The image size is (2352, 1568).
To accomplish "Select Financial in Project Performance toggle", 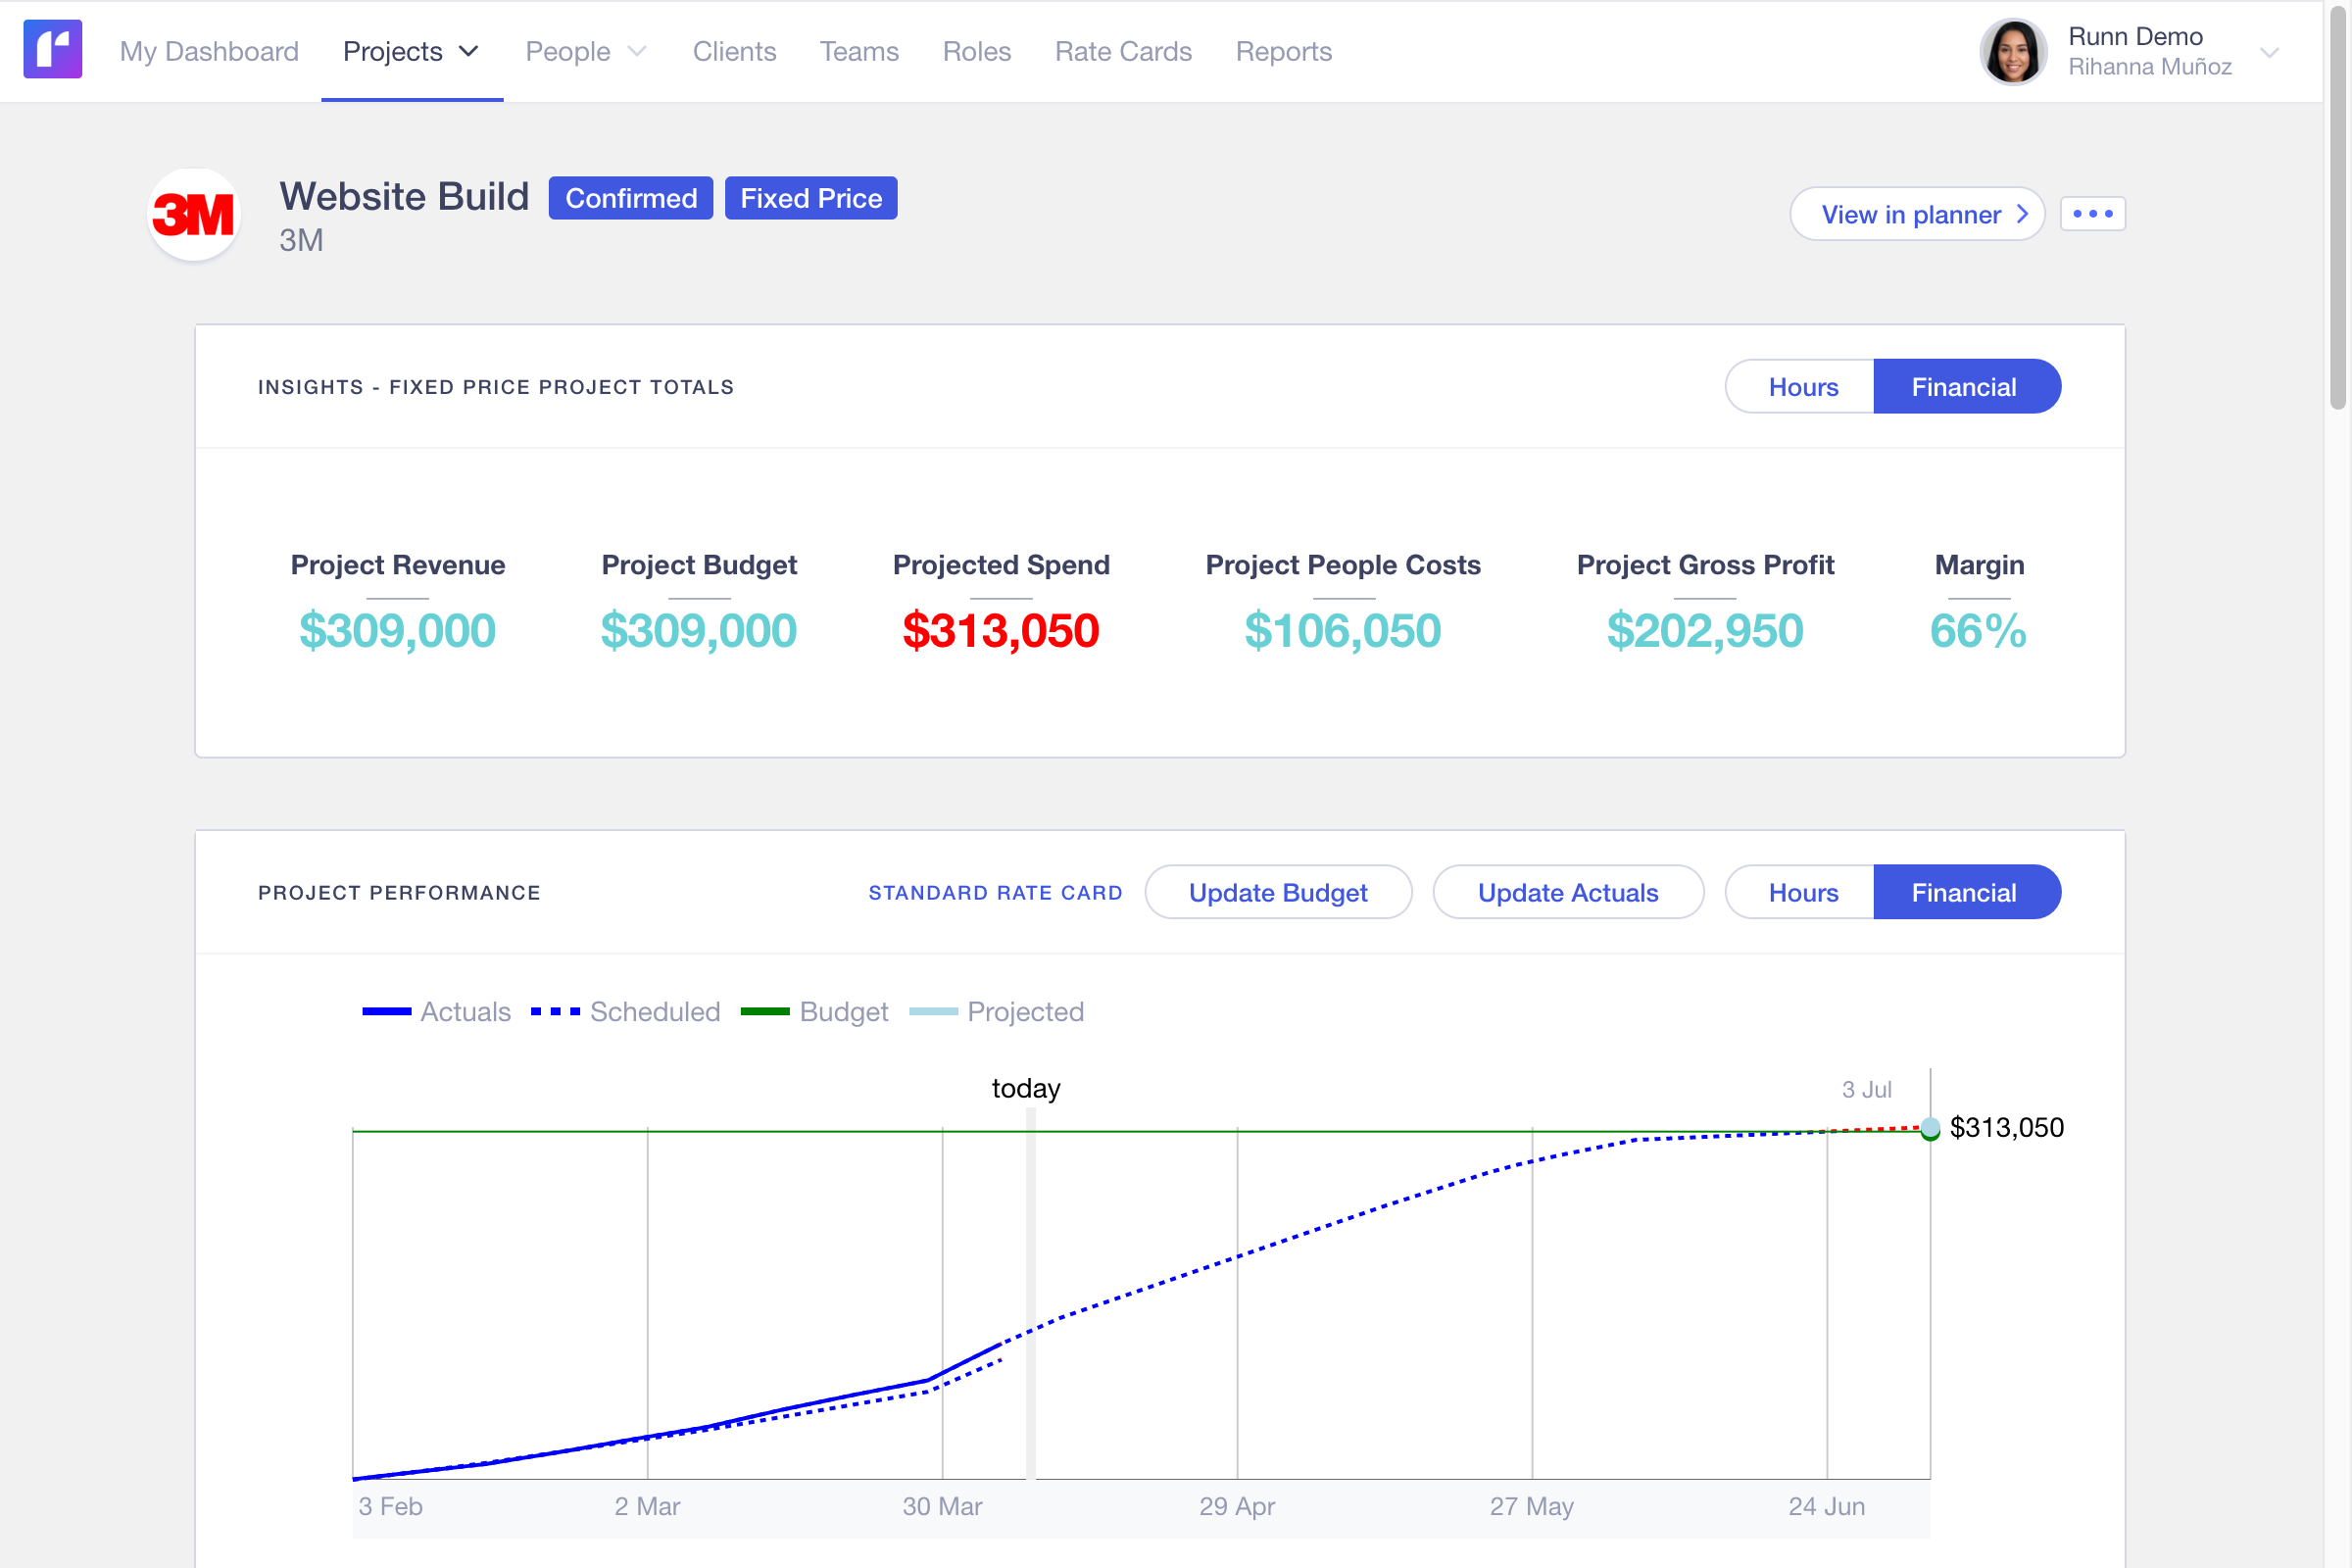I will point(1964,893).
